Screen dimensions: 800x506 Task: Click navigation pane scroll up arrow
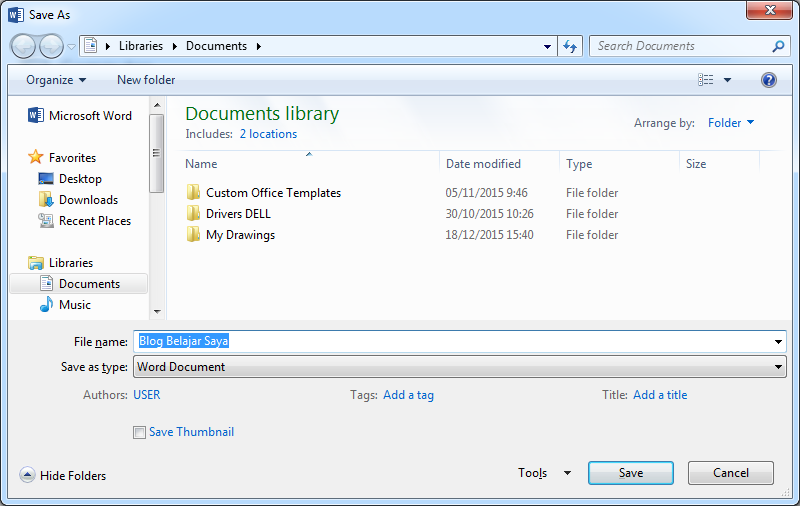click(157, 105)
